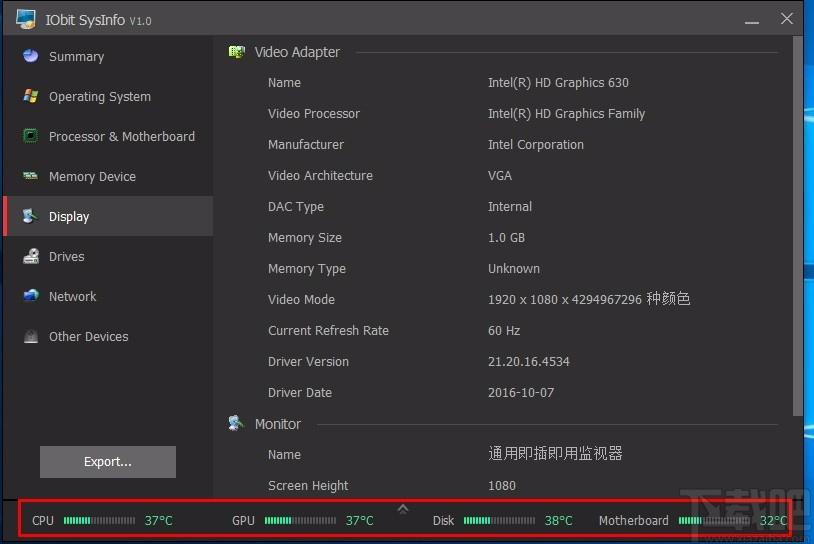
Task: Click the 'Video Mode' field label
Action: 301,300
